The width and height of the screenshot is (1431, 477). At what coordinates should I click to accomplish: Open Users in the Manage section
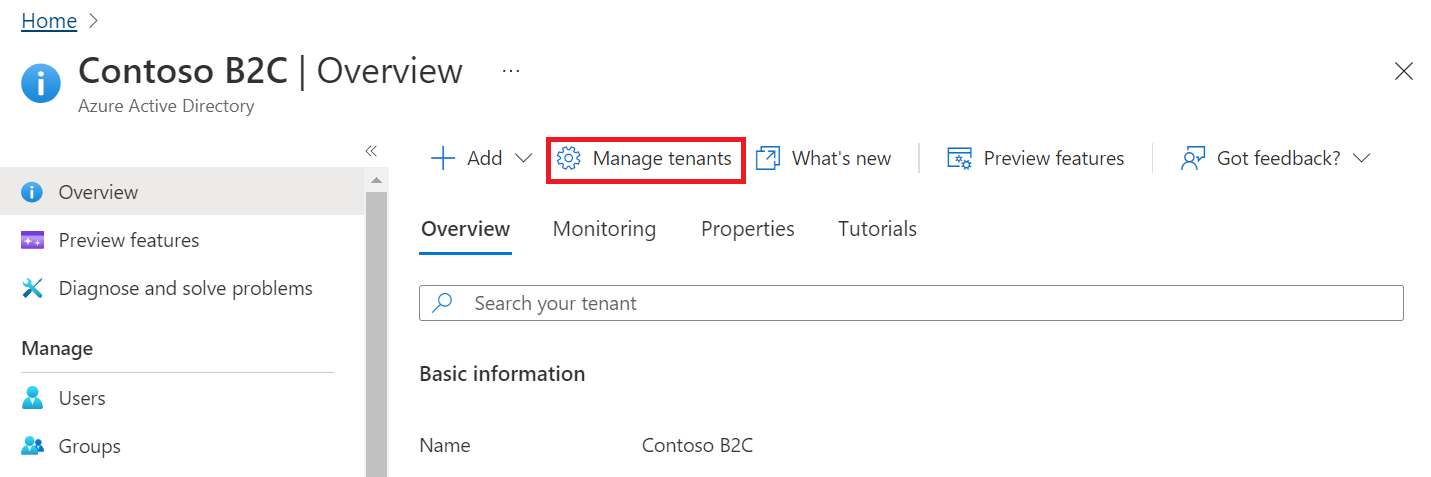click(x=82, y=398)
